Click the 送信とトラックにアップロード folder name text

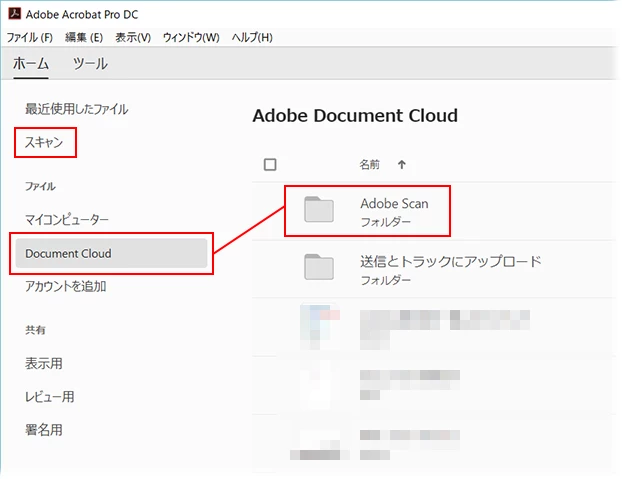(451, 261)
